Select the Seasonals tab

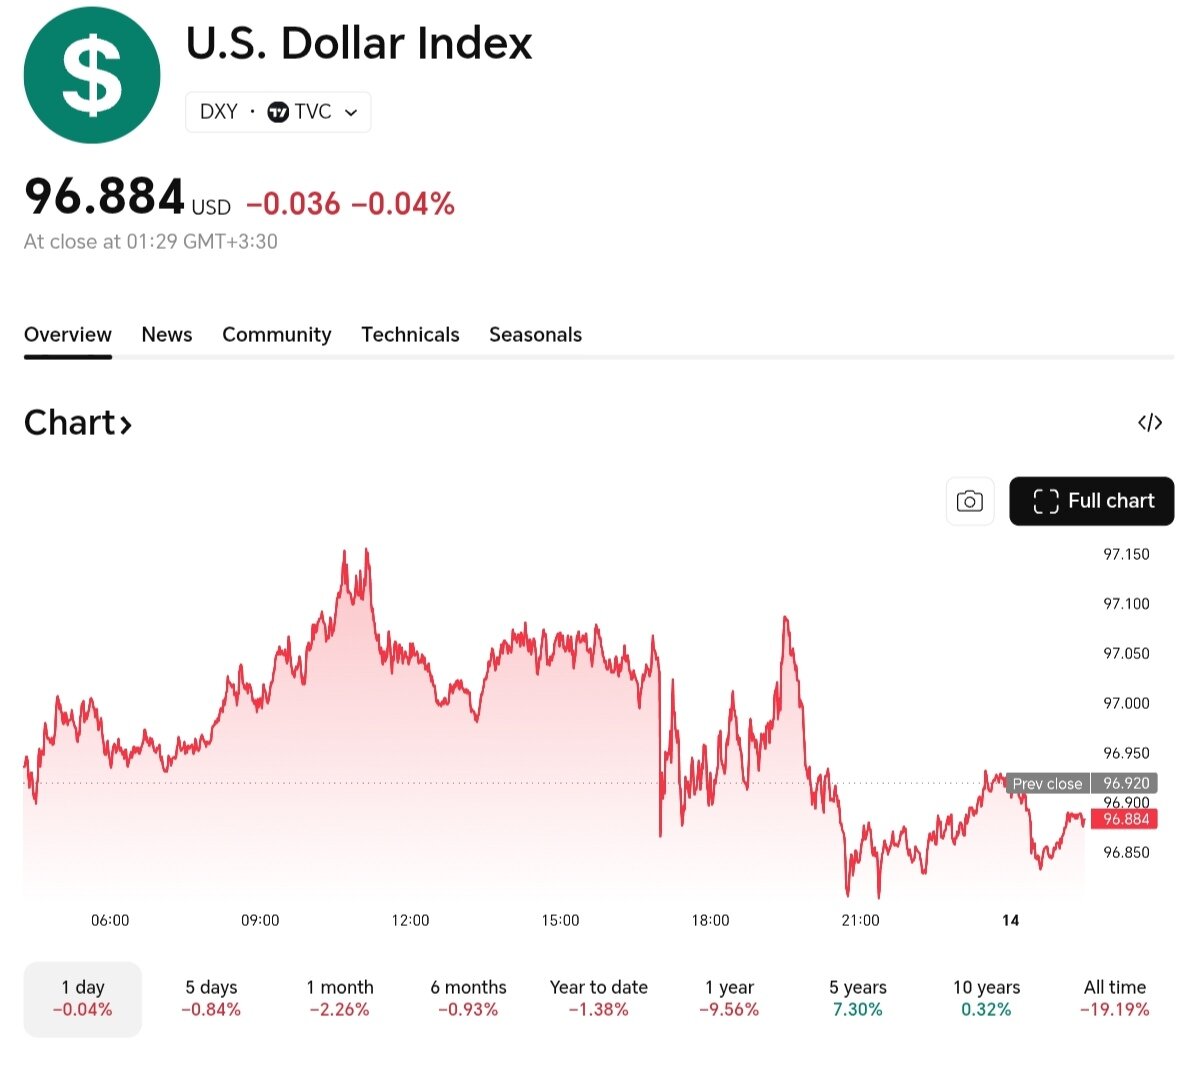tap(535, 335)
